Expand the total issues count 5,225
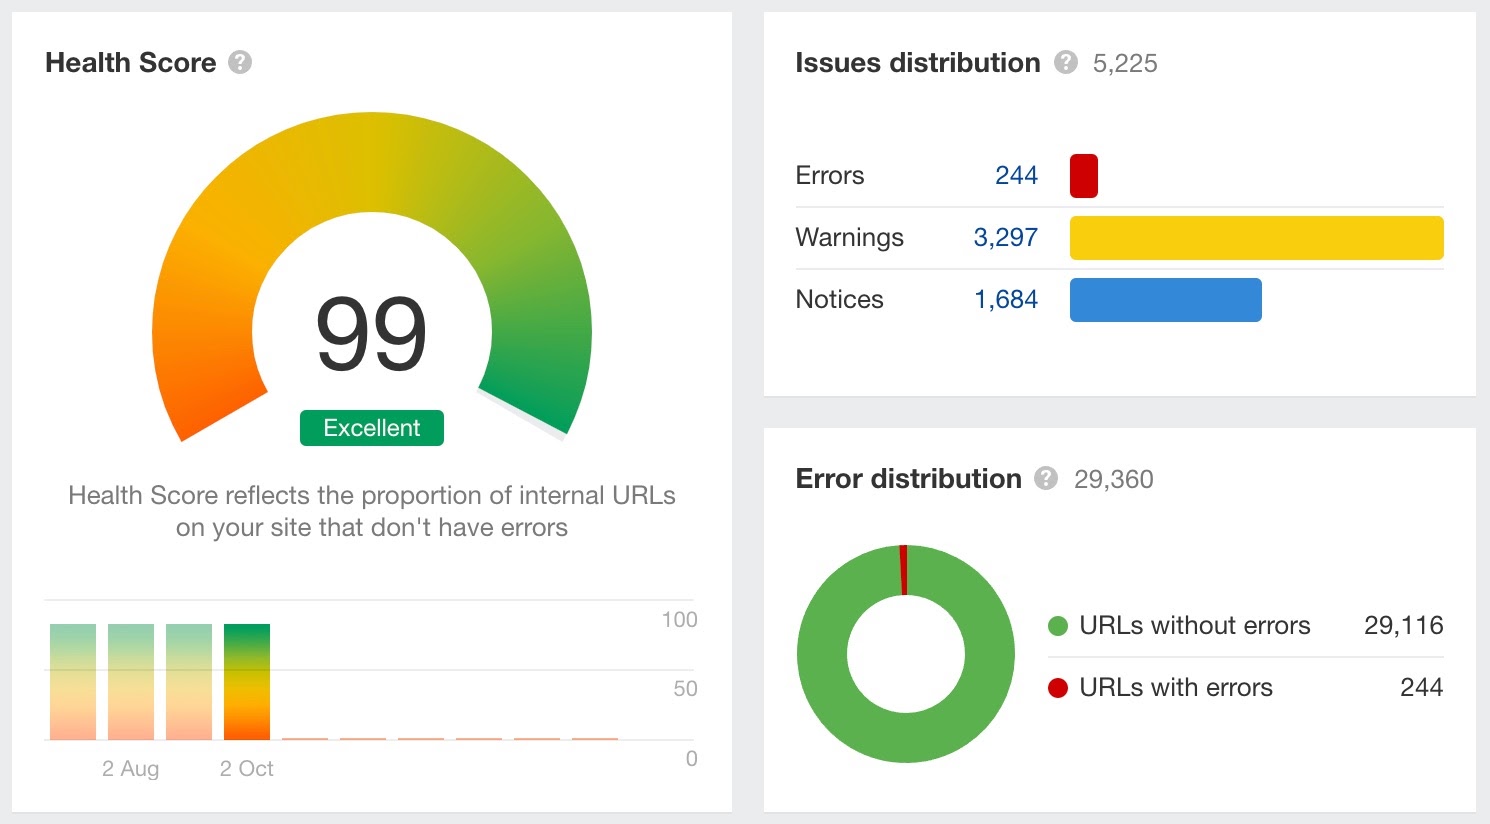1490x824 pixels. (1124, 63)
